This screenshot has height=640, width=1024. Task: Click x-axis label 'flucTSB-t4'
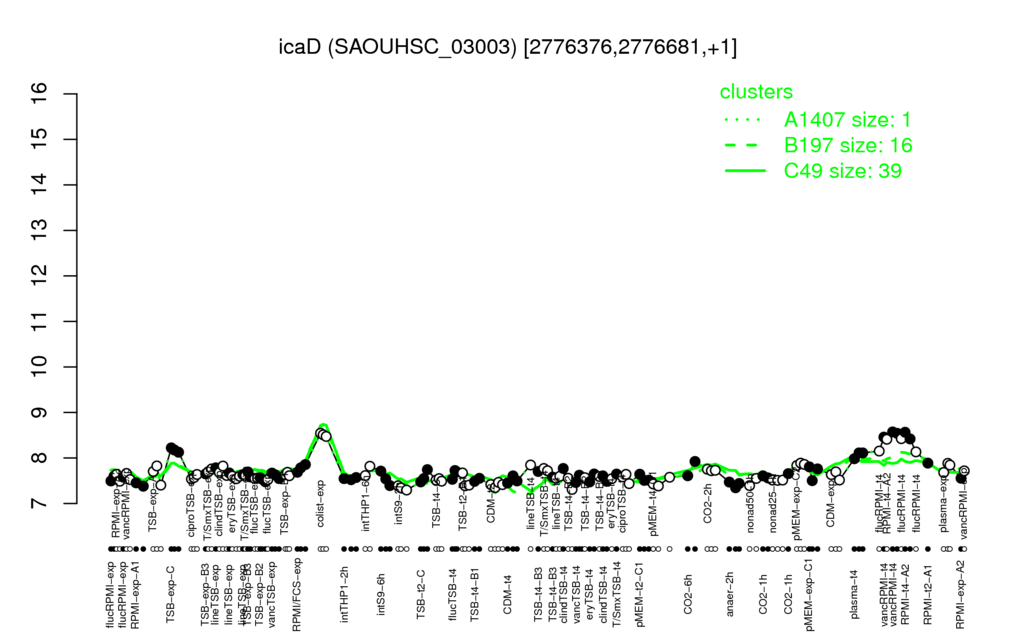[453, 594]
